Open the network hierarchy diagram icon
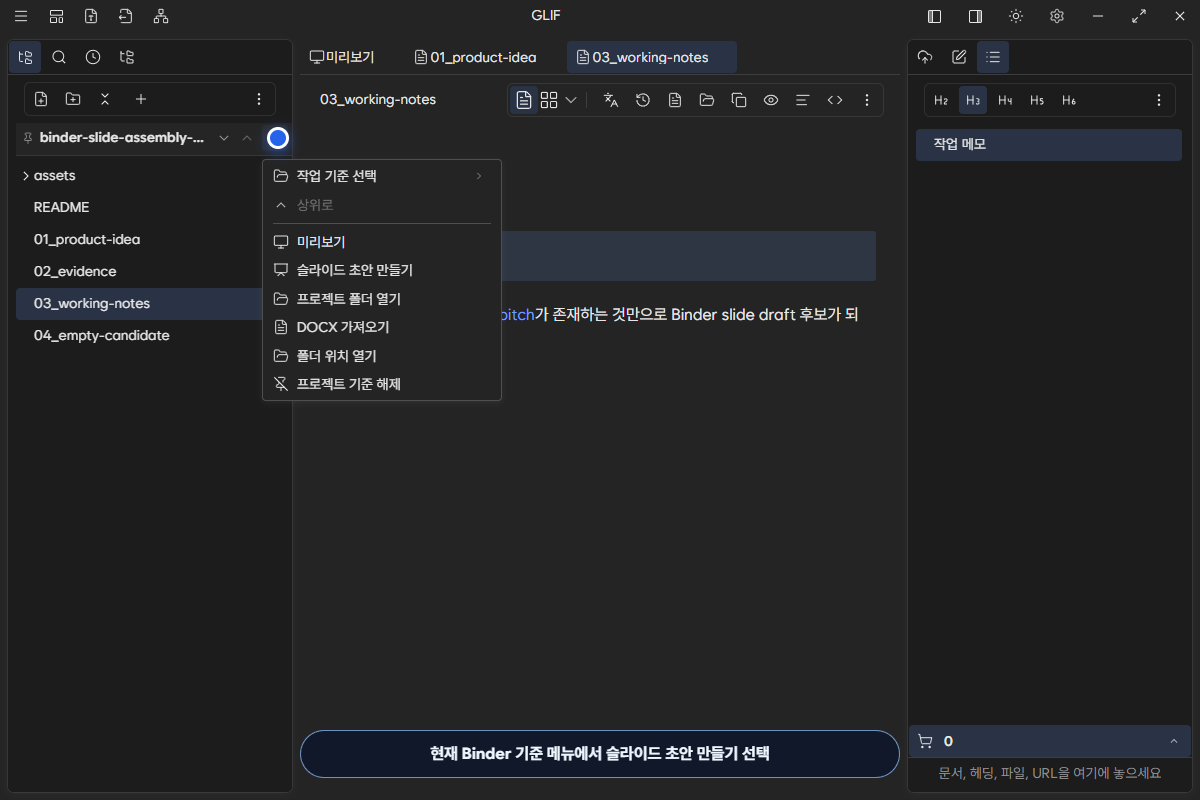The image size is (1200, 800). coord(161,16)
